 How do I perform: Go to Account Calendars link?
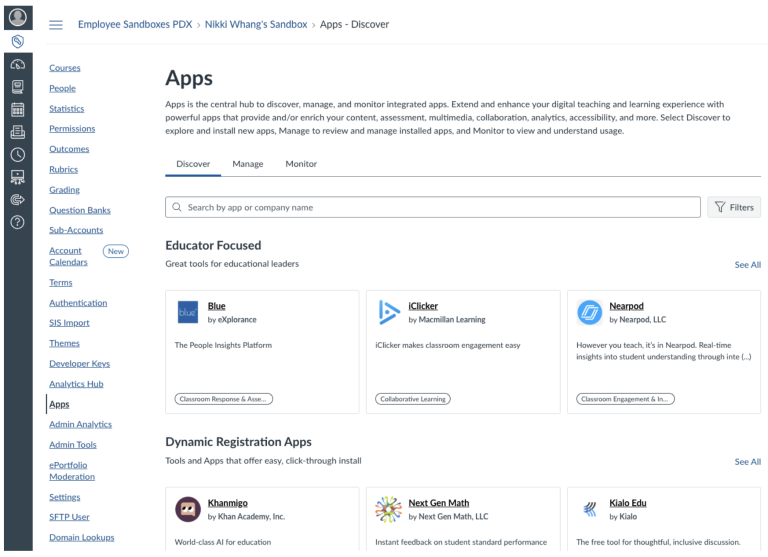(68, 256)
